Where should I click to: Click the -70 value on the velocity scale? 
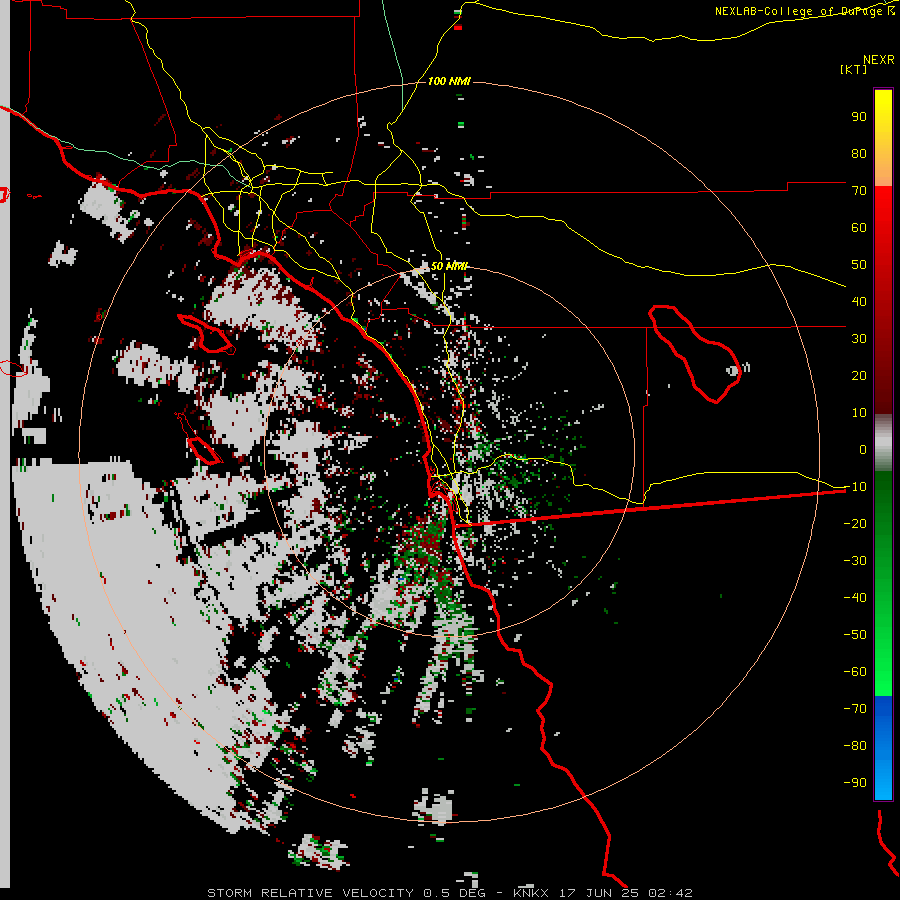[x=855, y=709]
